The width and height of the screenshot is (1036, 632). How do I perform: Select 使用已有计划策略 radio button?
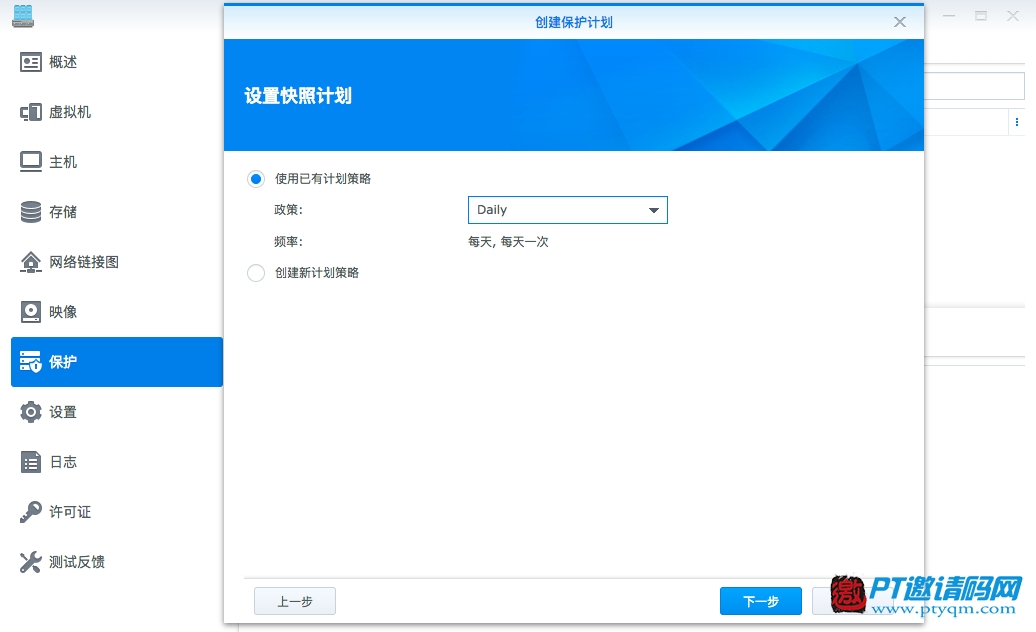coord(256,179)
